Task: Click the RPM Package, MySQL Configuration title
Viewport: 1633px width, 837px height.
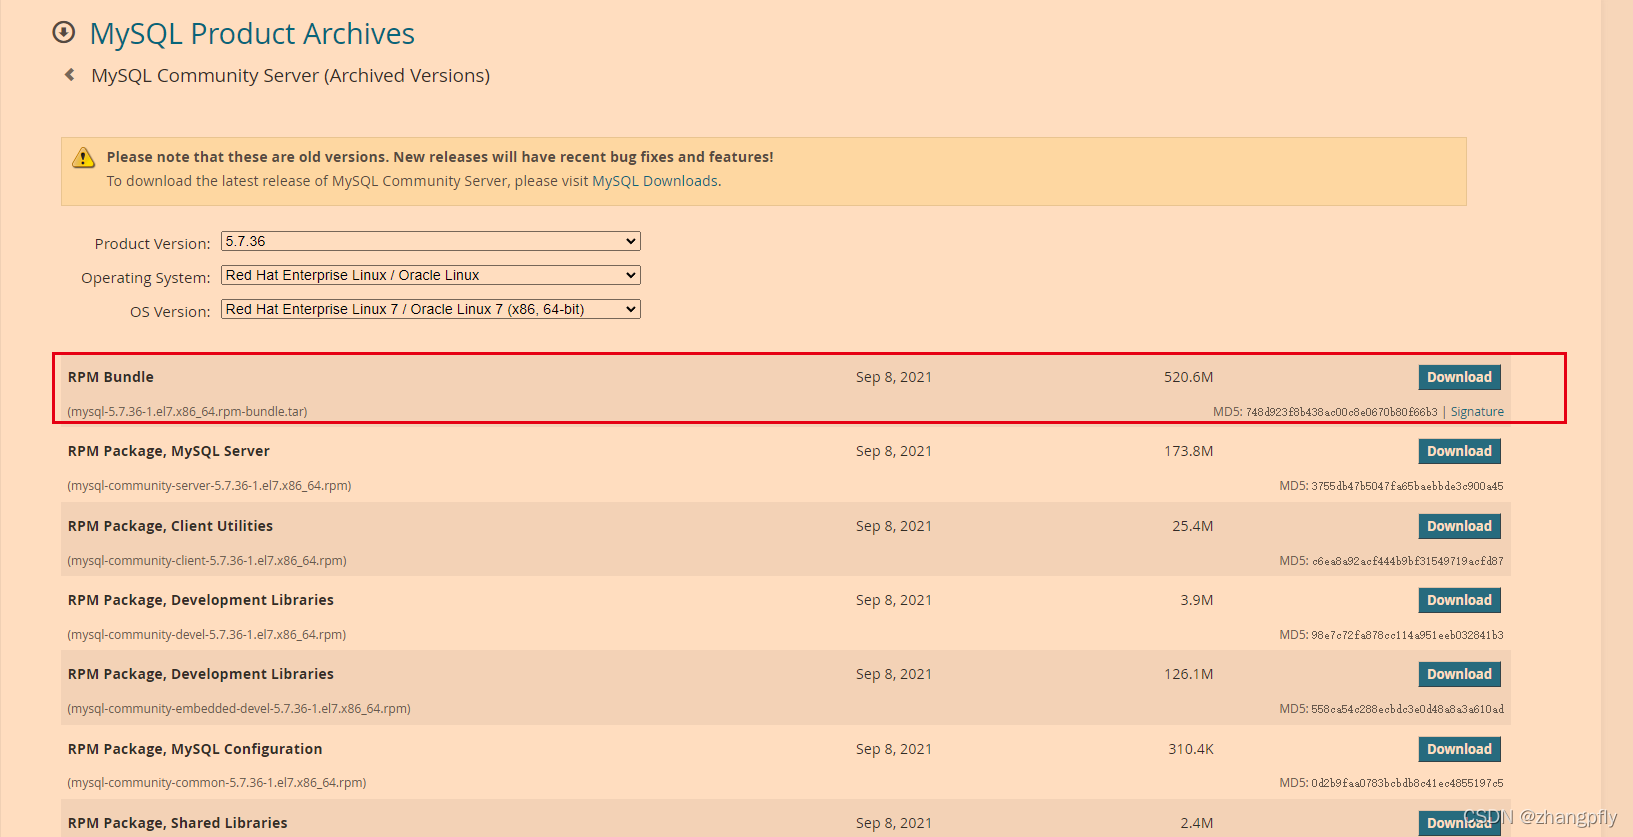Action: pos(195,749)
